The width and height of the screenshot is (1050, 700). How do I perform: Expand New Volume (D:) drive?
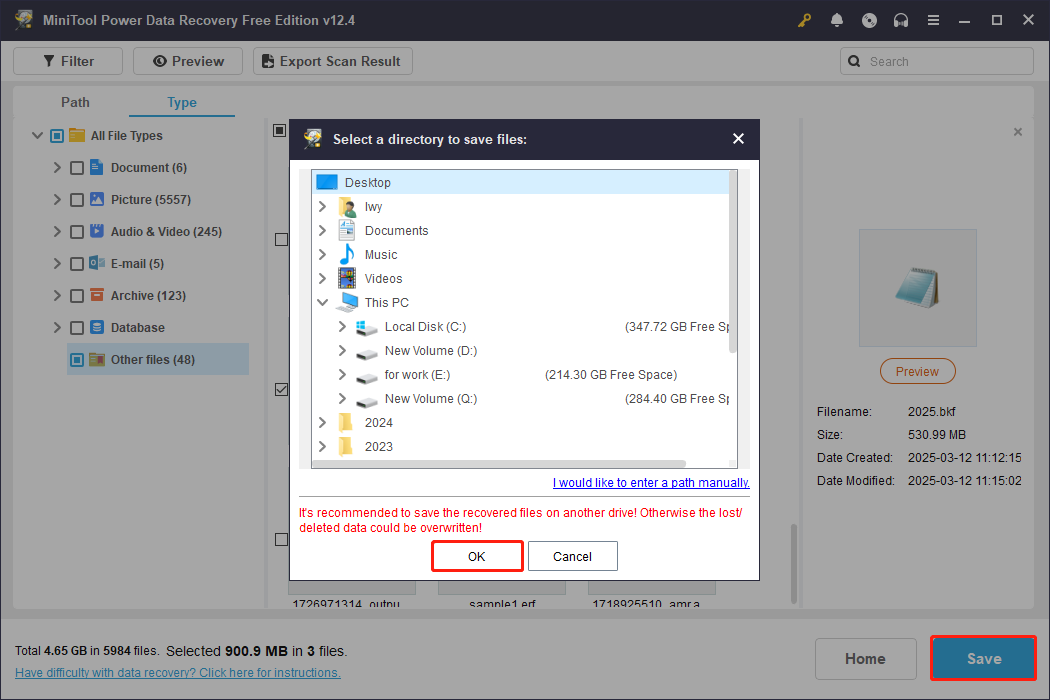tap(342, 350)
